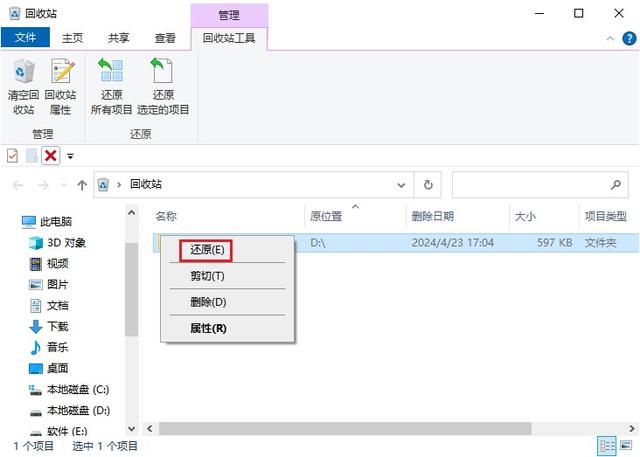Refresh the Recycle Bin view

point(428,185)
